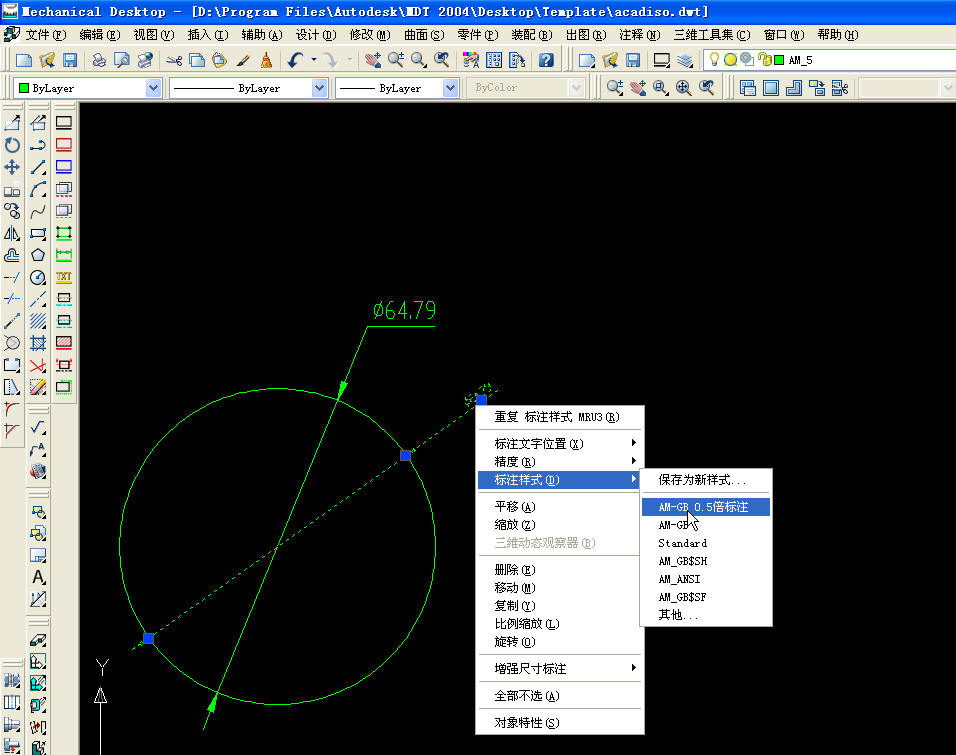Screen dimensions: 956x755
Task: Click the Undo arrow icon
Action: click(296, 60)
